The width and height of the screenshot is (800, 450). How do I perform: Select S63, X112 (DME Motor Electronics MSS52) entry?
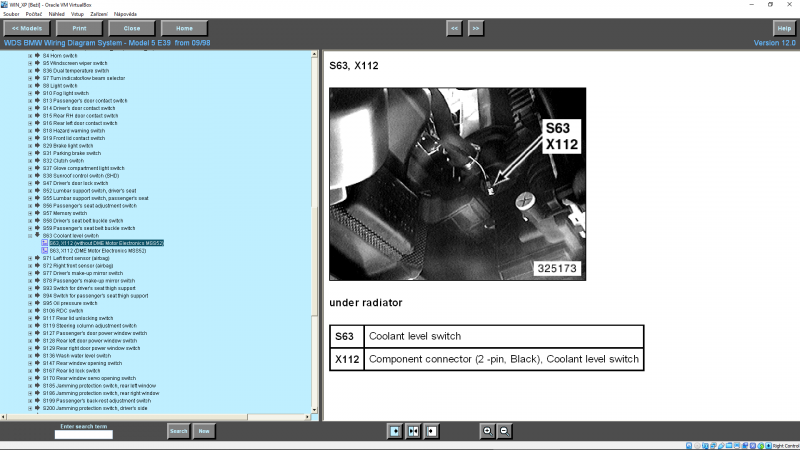[98, 251]
